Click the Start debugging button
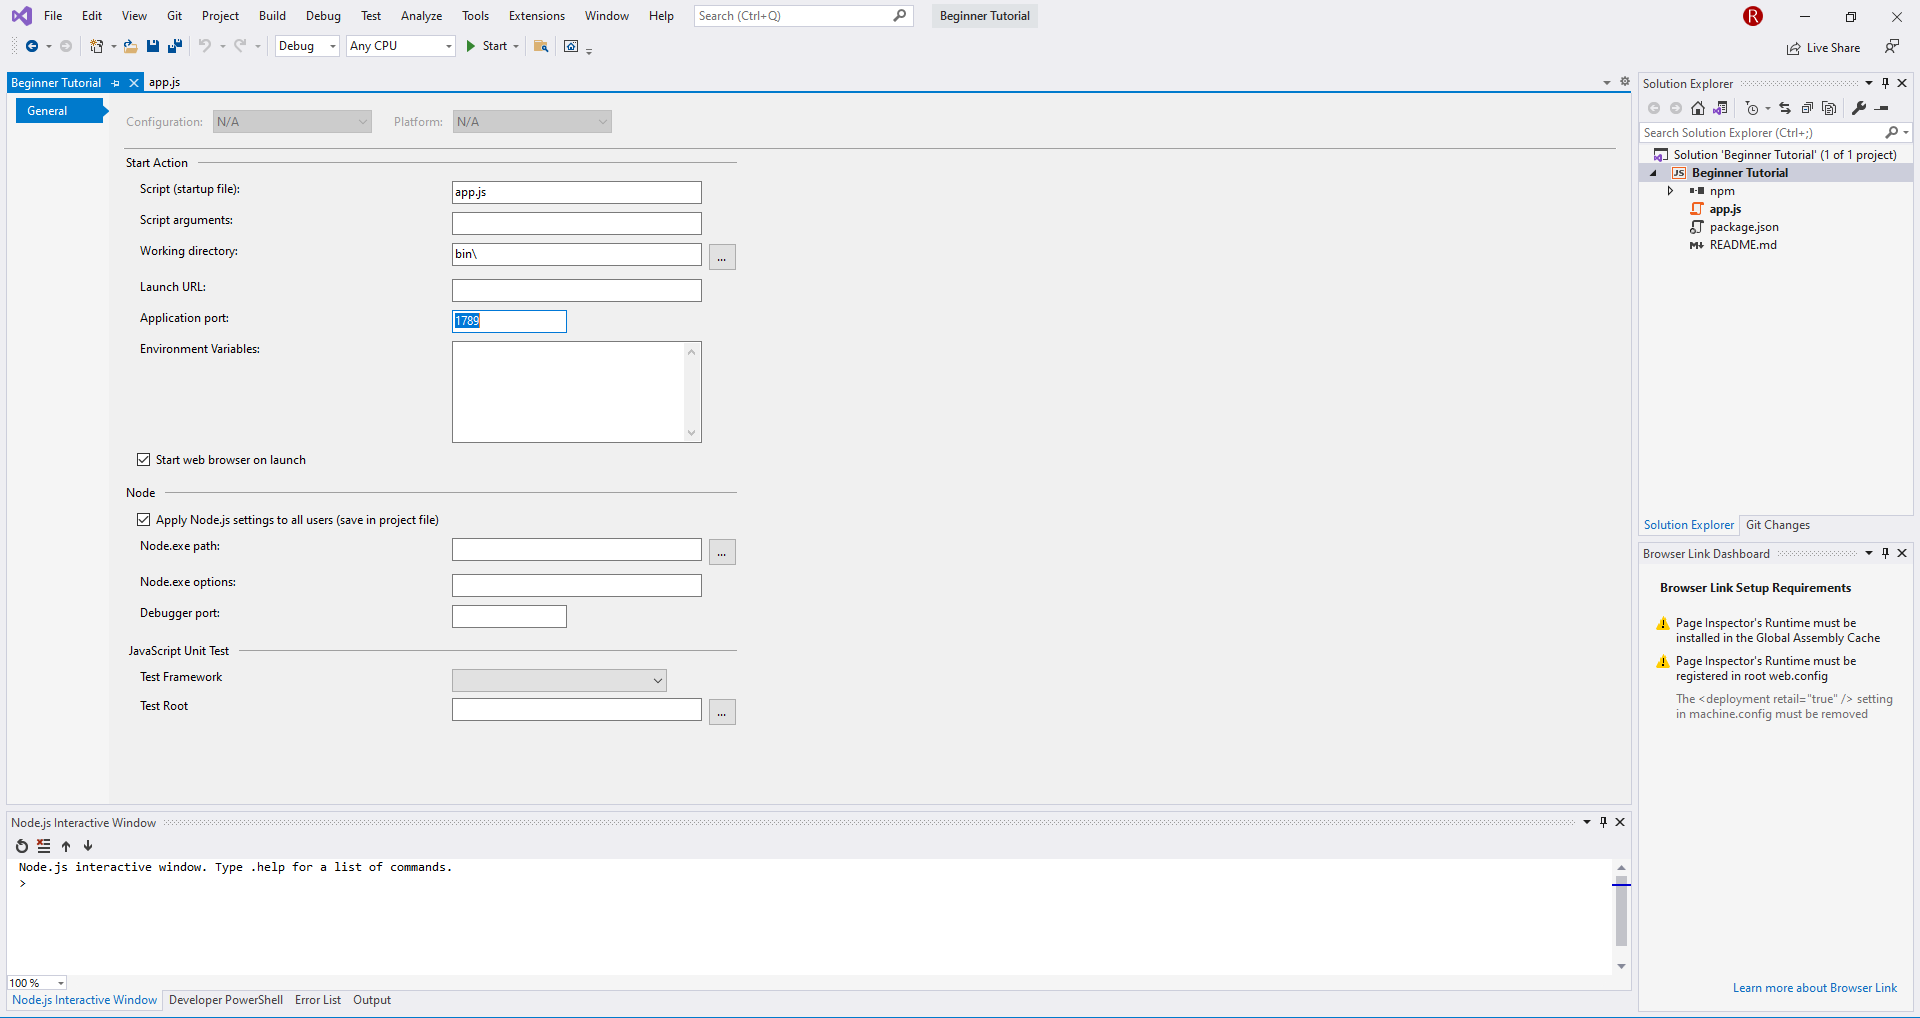 point(487,46)
